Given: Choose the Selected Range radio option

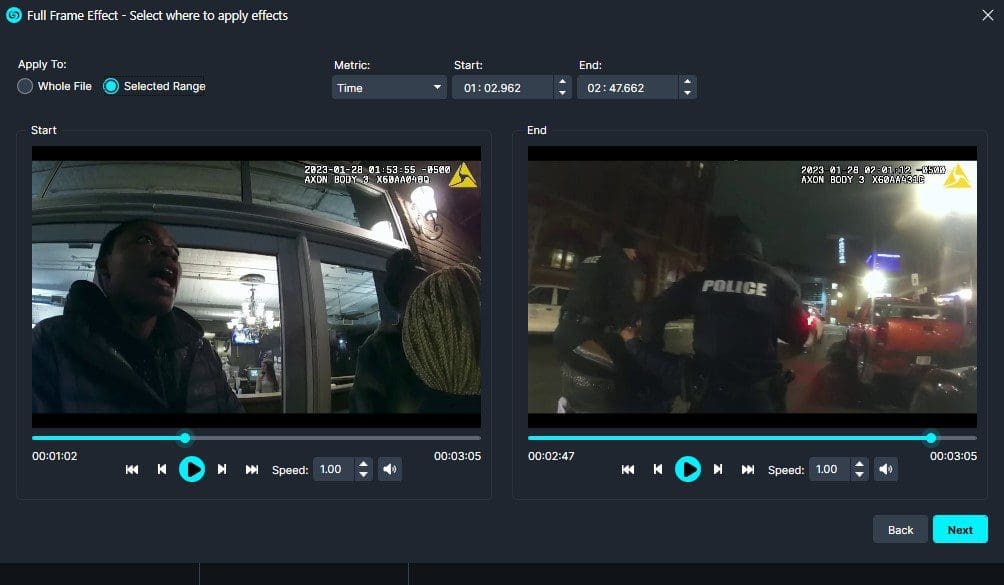Looking at the screenshot, I should (111, 86).
